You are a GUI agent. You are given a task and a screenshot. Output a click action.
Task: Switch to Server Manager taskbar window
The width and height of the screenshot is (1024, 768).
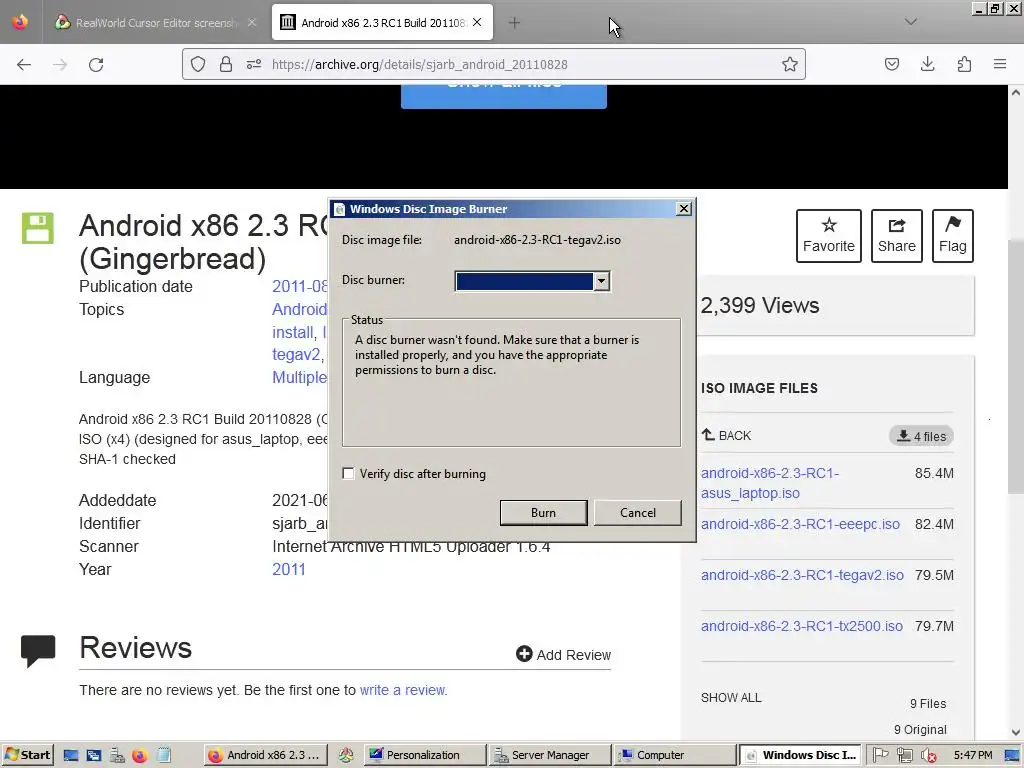click(x=549, y=756)
